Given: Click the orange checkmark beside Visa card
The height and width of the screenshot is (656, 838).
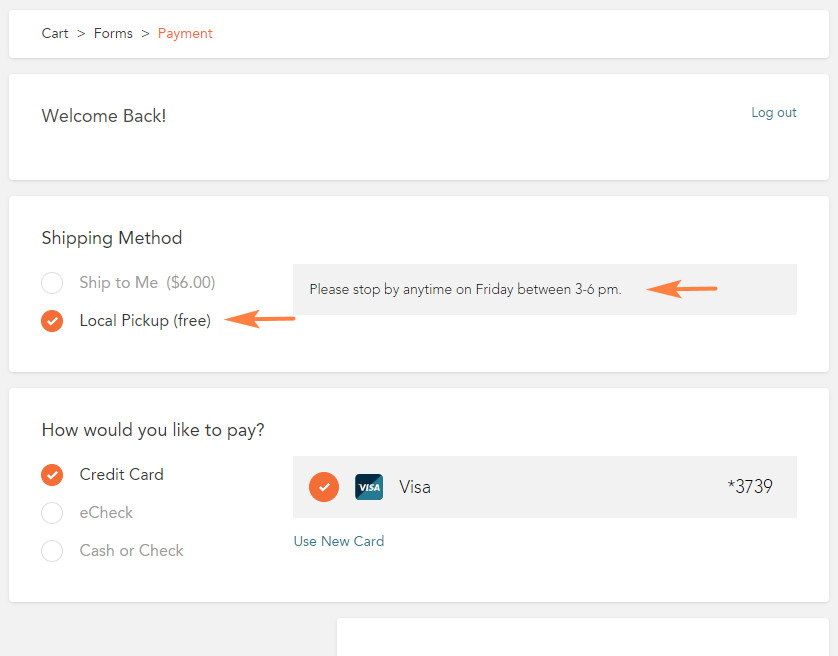Looking at the screenshot, I should [x=324, y=487].
